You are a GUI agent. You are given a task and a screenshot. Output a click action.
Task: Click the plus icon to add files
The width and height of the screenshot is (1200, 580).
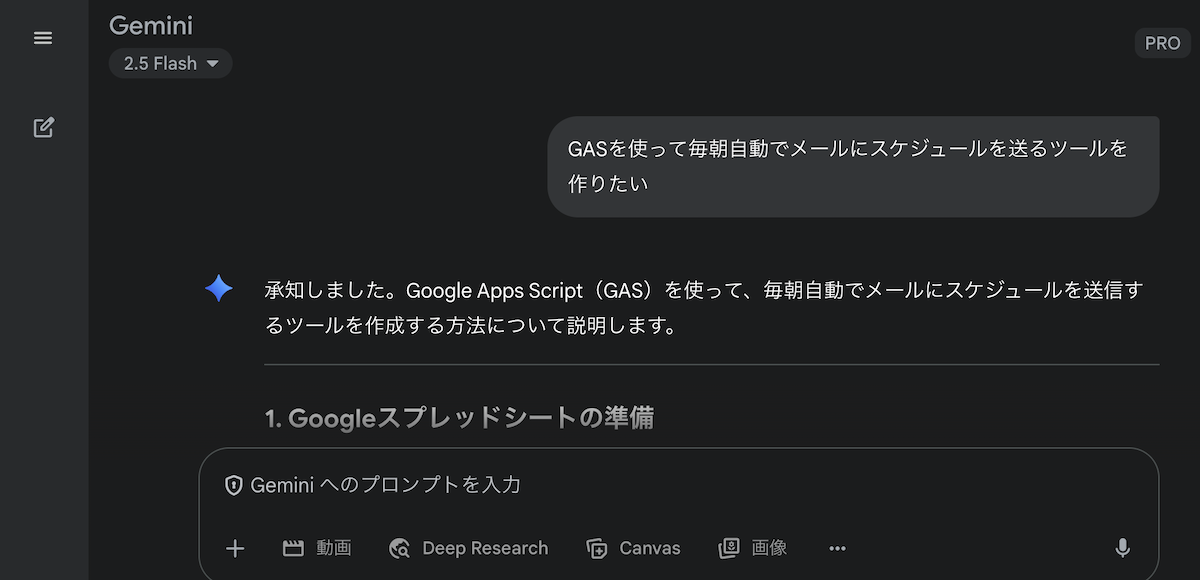pos(235,548)
